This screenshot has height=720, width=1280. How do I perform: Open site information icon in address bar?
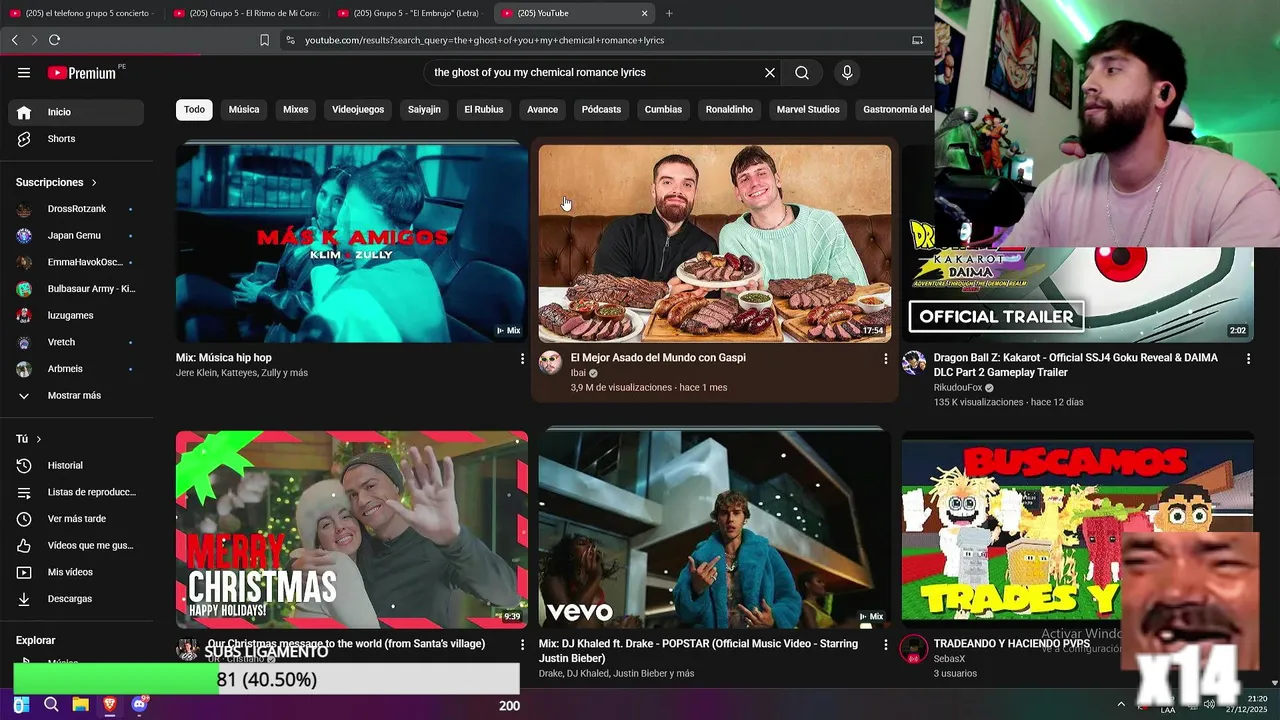[290, 40]
